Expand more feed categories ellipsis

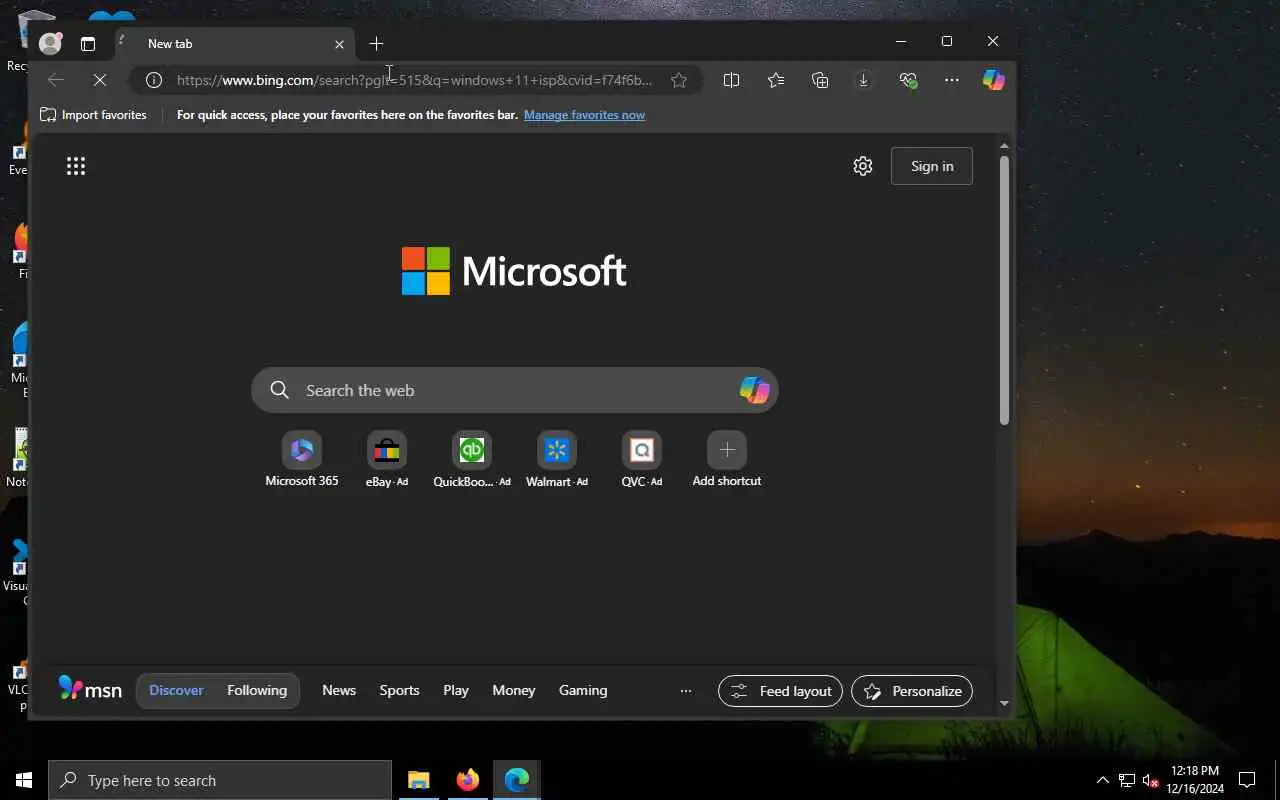(686, 691)
